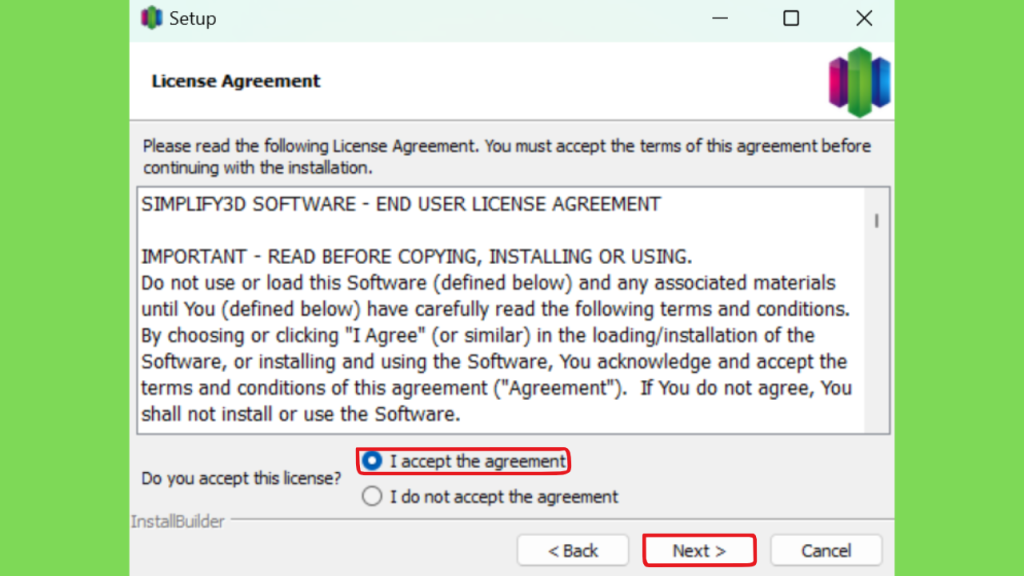
Task: Close the Setup installer window
Action: pyautogui.click(x=864, y=18)
